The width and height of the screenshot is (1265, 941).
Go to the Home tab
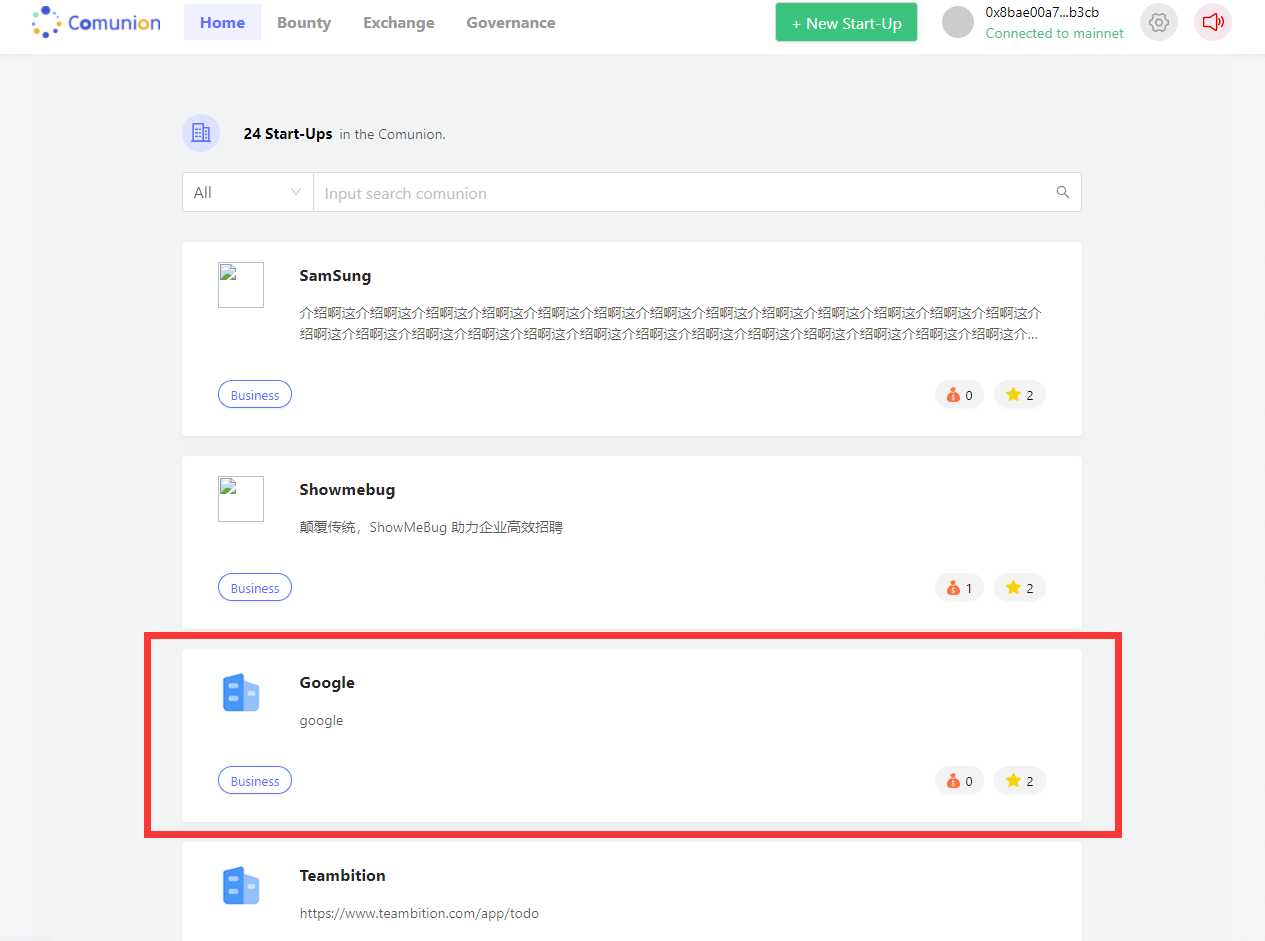(x=222, y=22)
